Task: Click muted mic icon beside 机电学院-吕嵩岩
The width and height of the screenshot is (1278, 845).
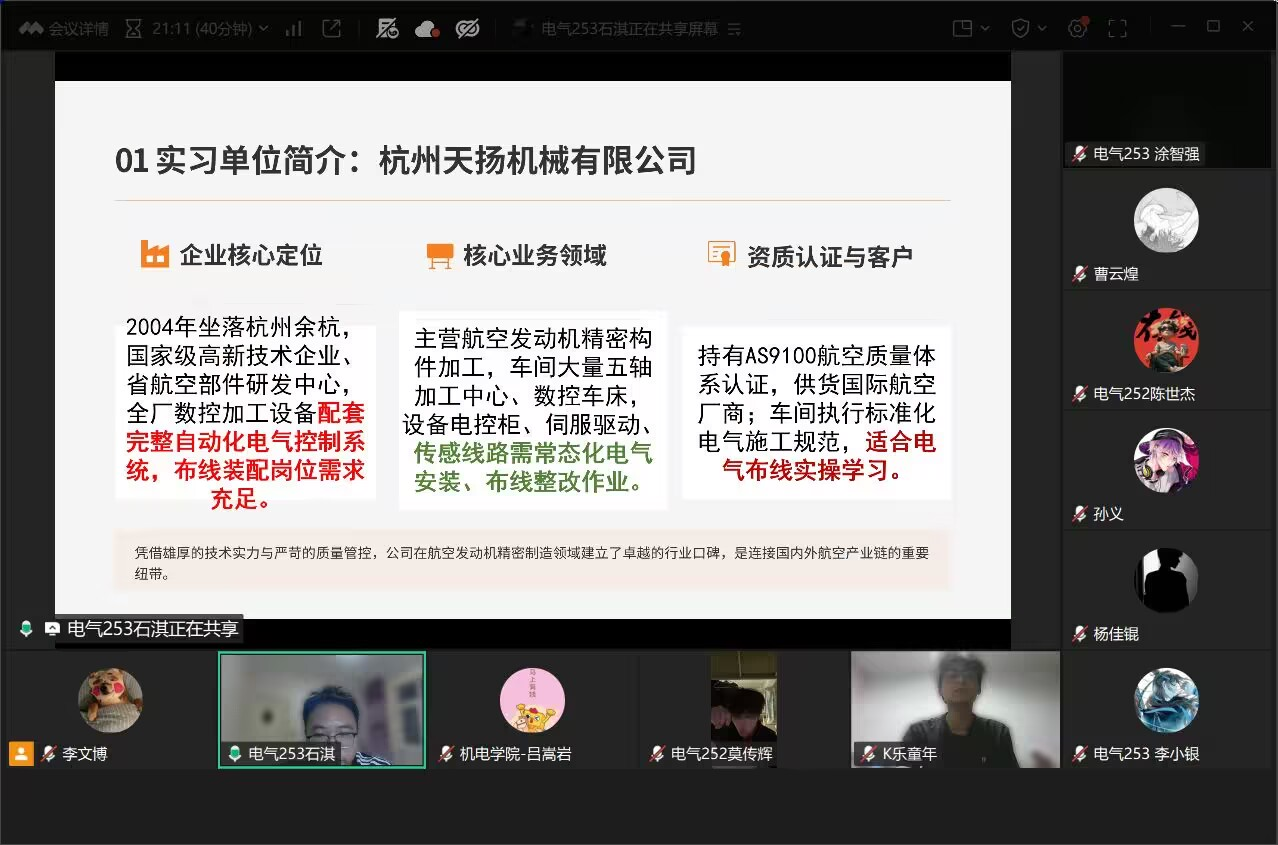Action: tap(445, 754)
